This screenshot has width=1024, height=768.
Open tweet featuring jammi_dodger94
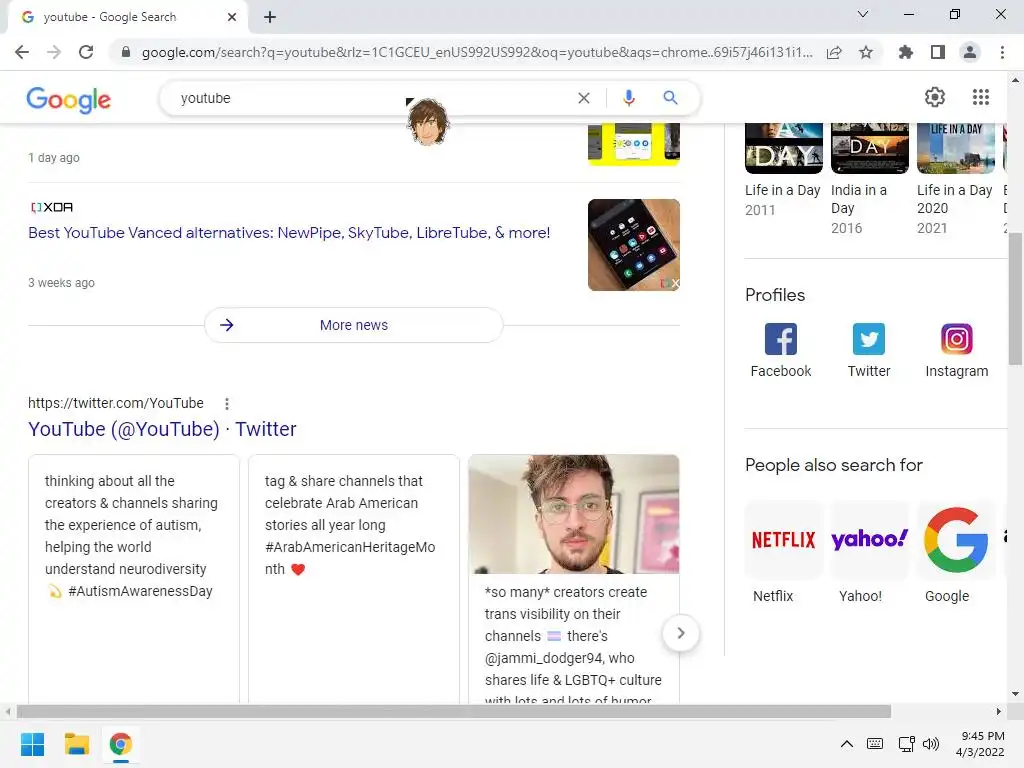573,579
